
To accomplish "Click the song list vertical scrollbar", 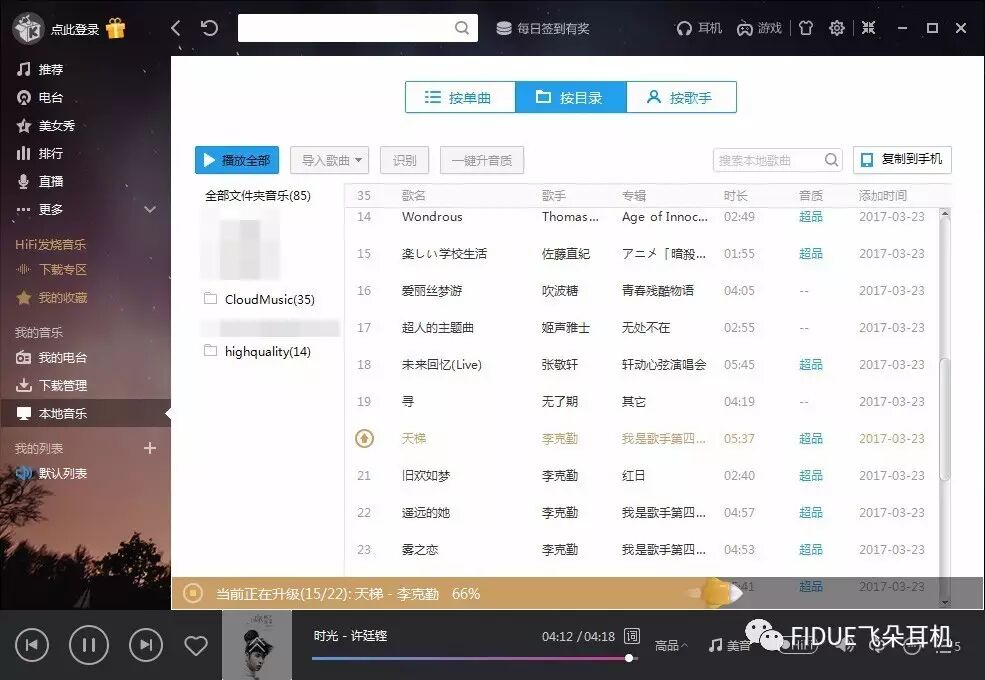I will pos(944,419).
